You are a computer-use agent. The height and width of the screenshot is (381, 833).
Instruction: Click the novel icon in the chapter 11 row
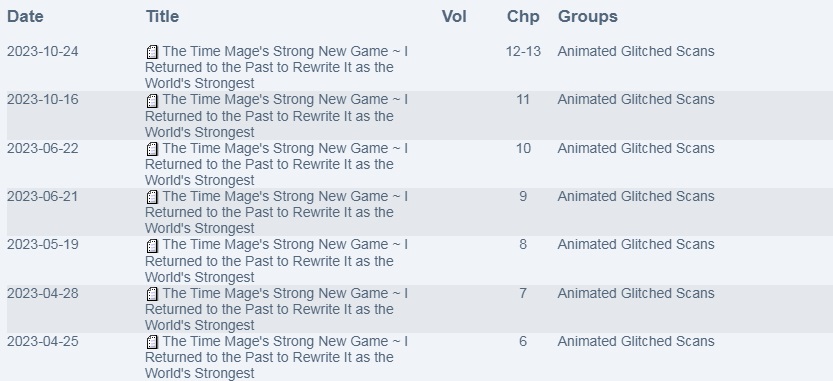pos(152,100)
